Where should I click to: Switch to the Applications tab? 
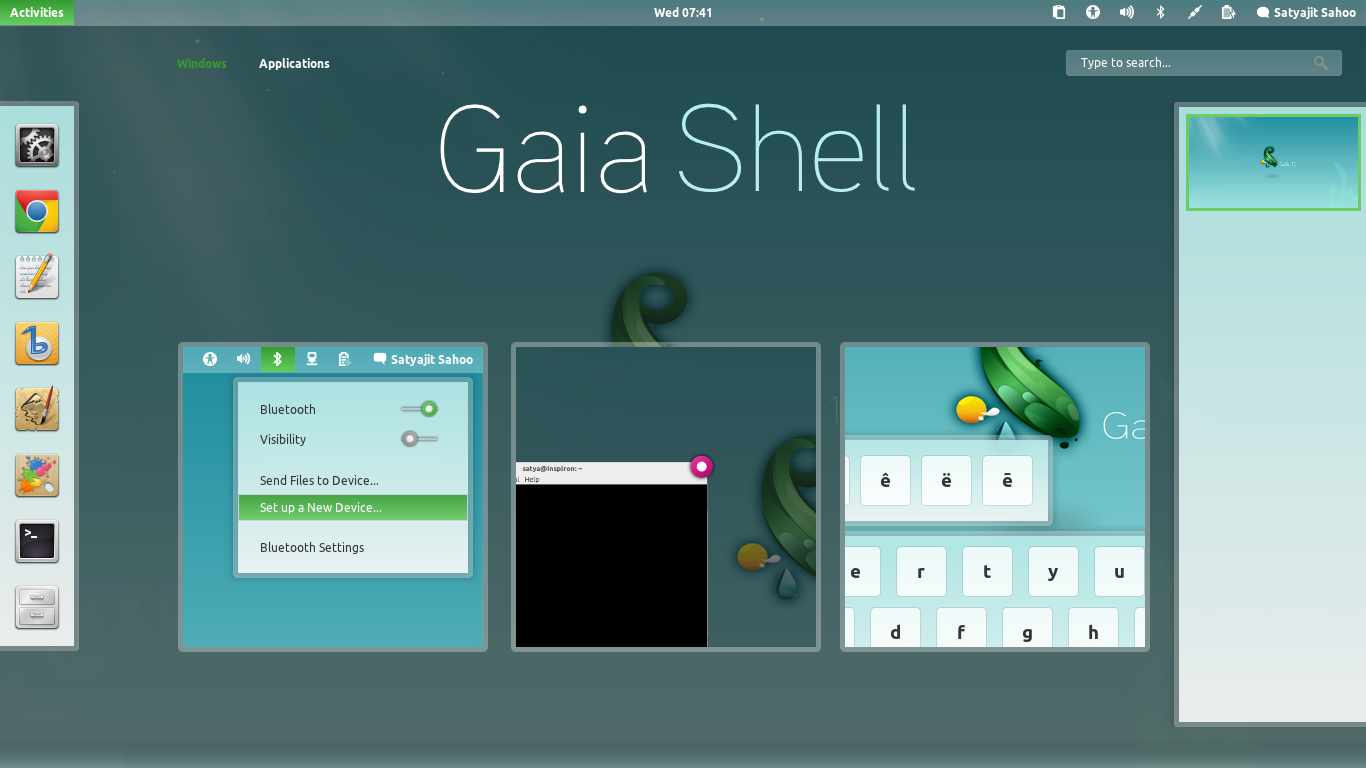[294, 63]
